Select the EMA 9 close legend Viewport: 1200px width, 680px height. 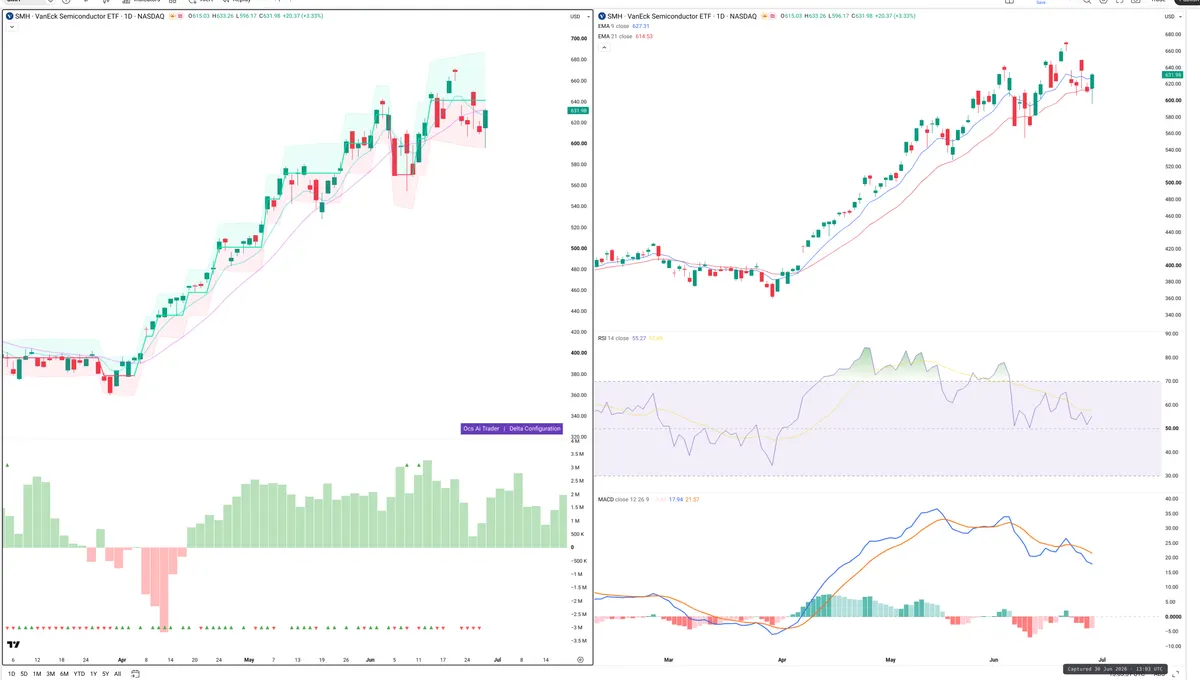pos(613,26)
